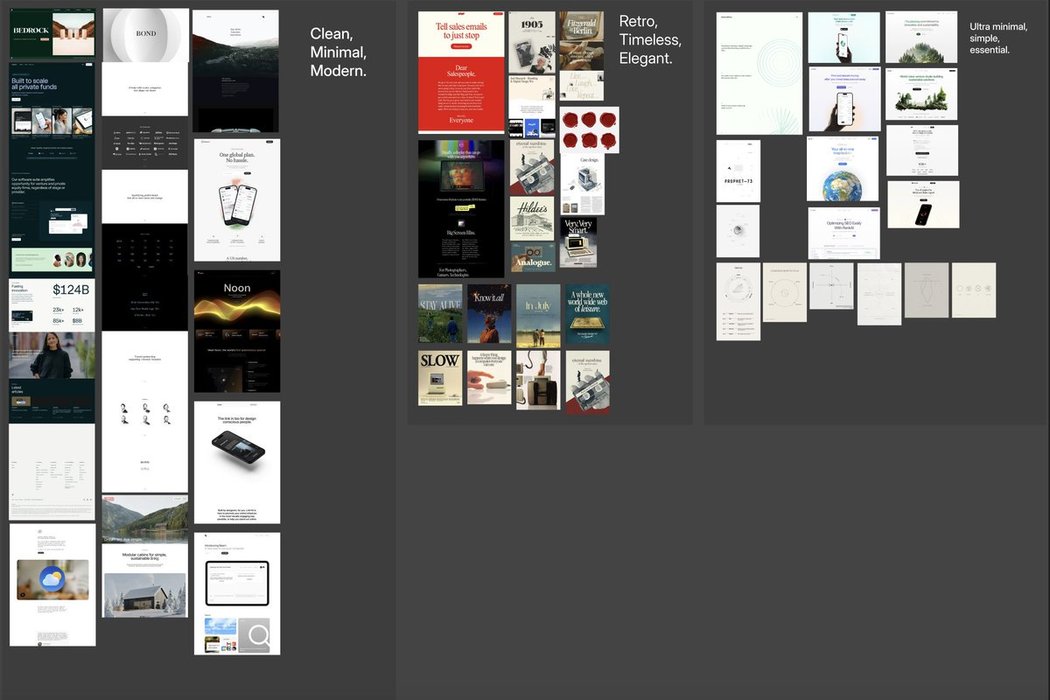Select the $124B statistics card
The width and height of the screenshot is (1050, 700).
52,305
